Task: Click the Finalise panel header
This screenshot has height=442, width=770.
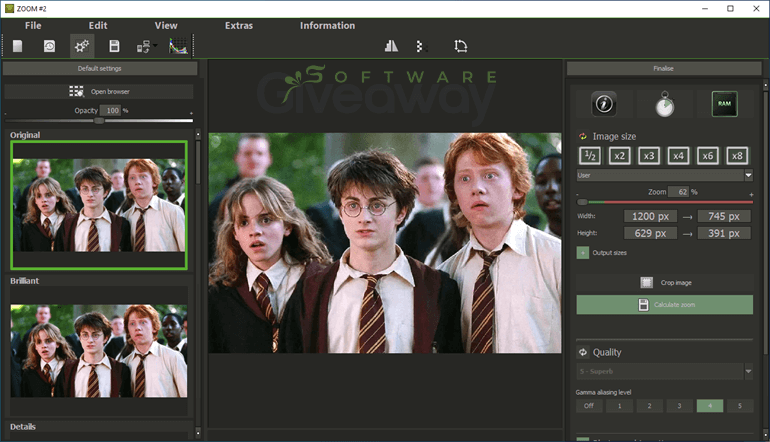Action: 663,68
